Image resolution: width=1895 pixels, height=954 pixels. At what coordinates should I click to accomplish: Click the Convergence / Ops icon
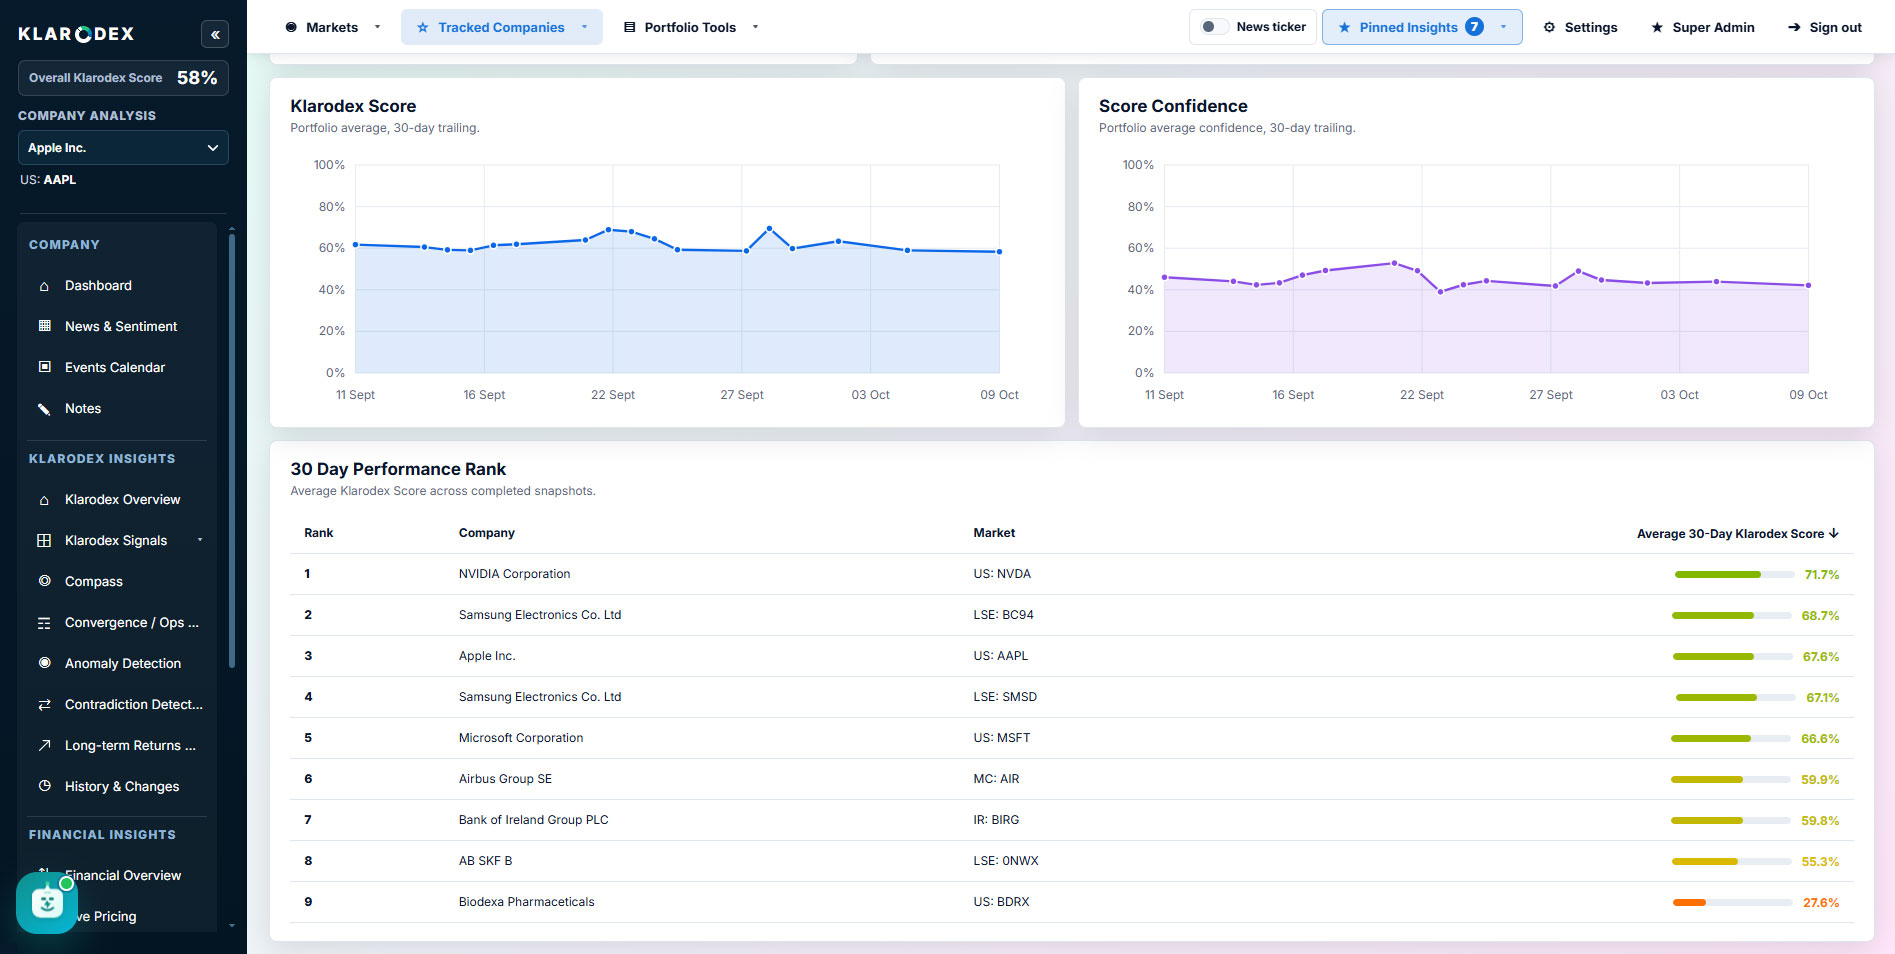tap(44, 622)
